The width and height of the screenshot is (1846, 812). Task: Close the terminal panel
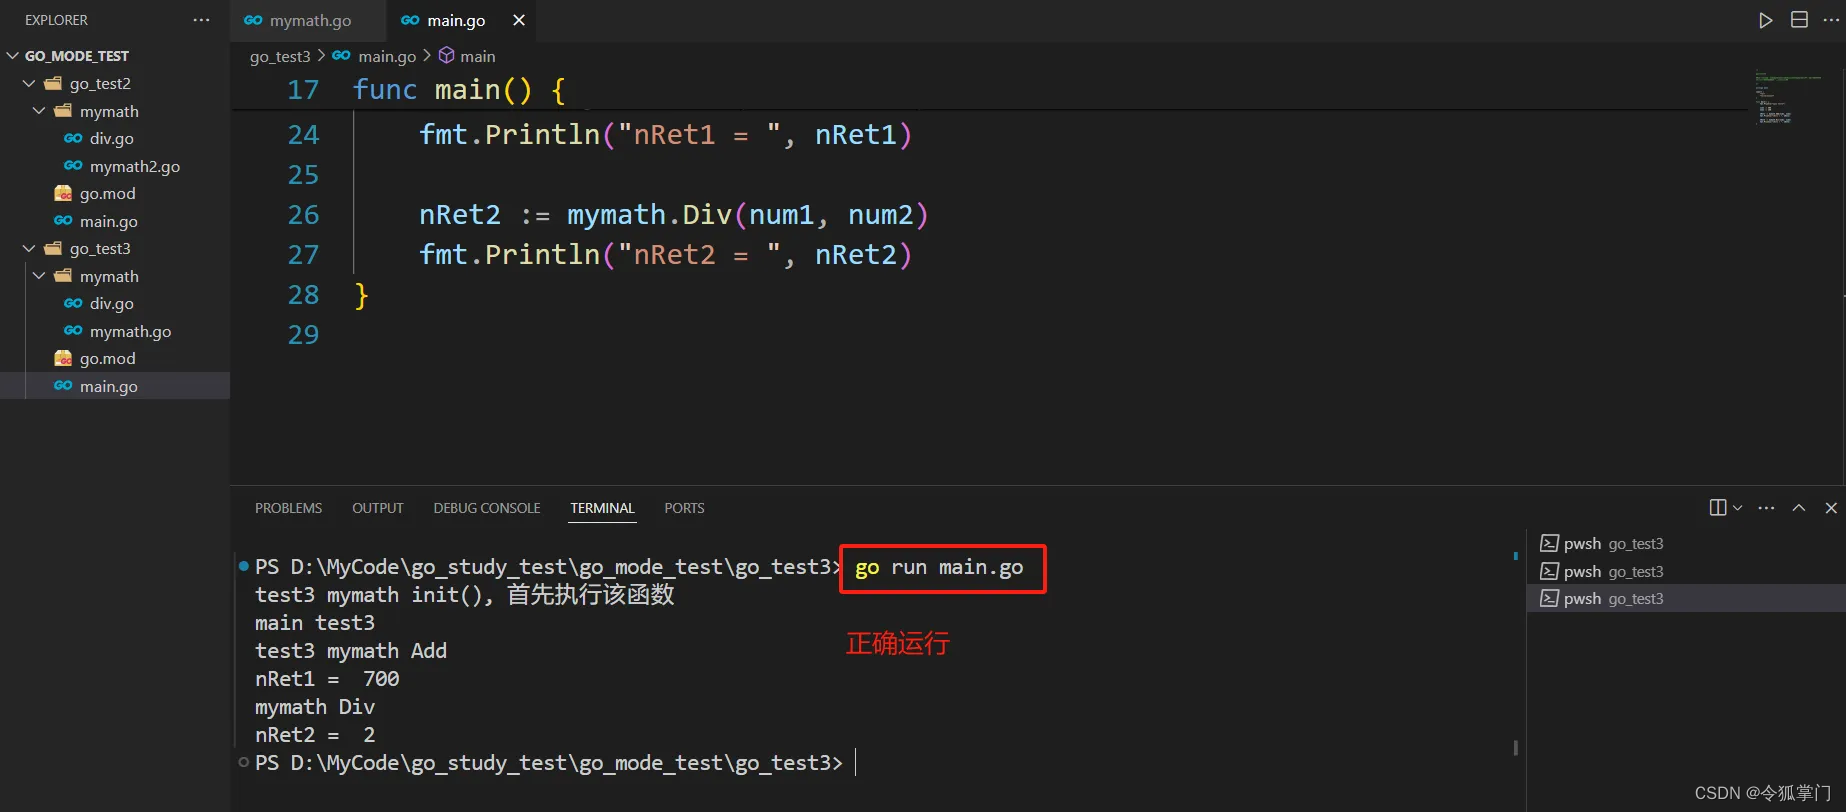1831,508
